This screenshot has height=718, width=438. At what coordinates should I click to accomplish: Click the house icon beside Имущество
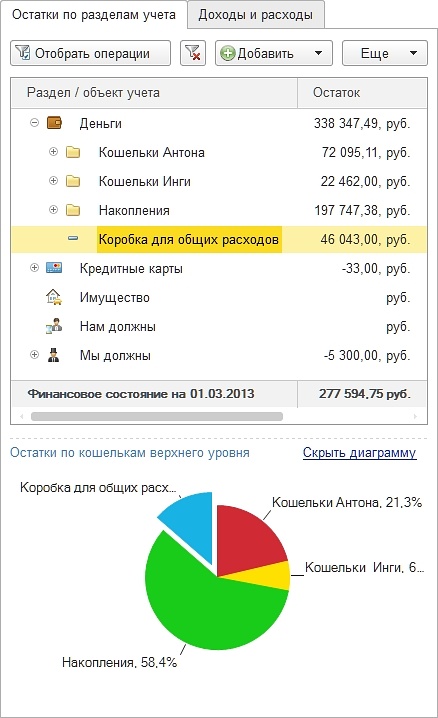(54, 297)
